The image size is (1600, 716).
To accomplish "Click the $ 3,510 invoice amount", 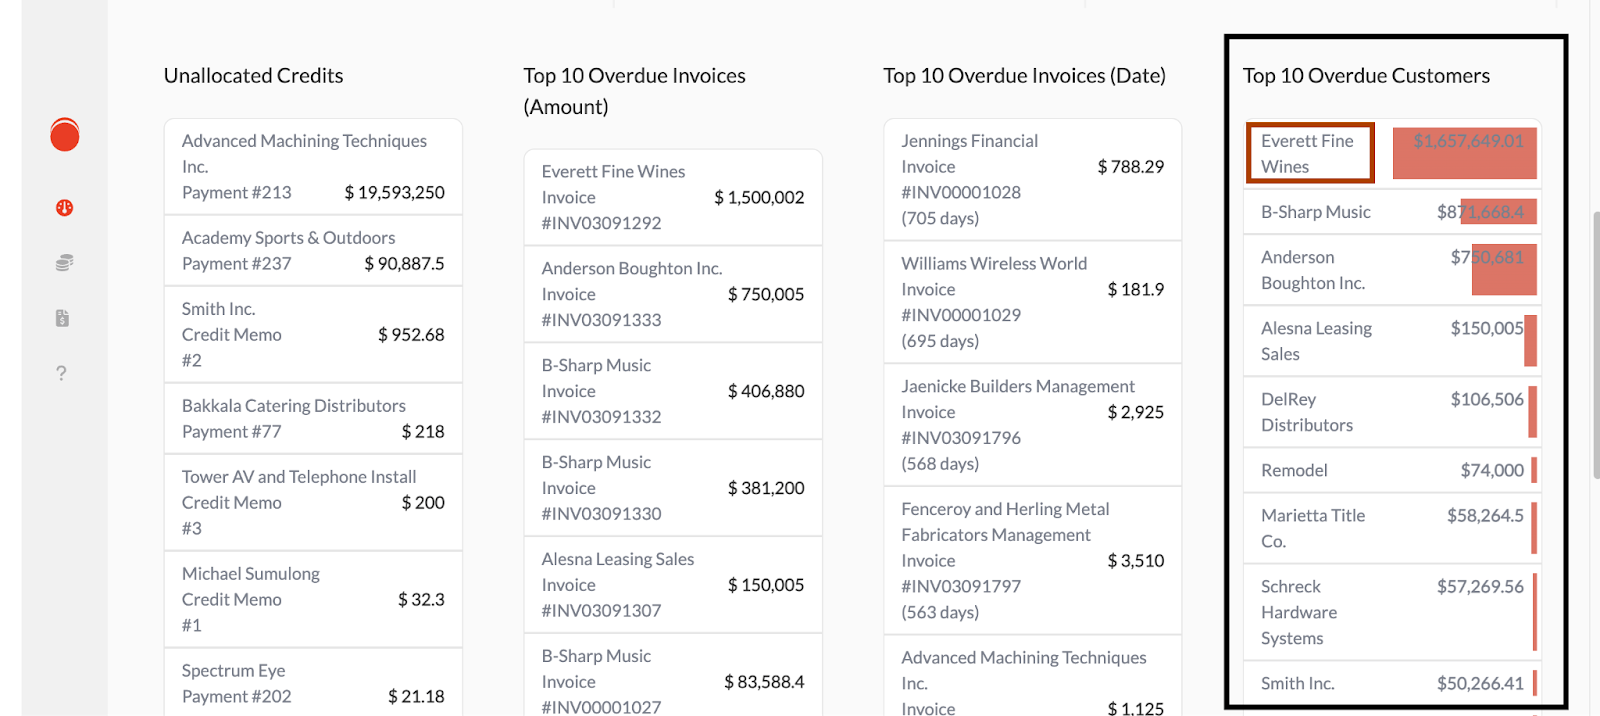I will point(1136,561).
